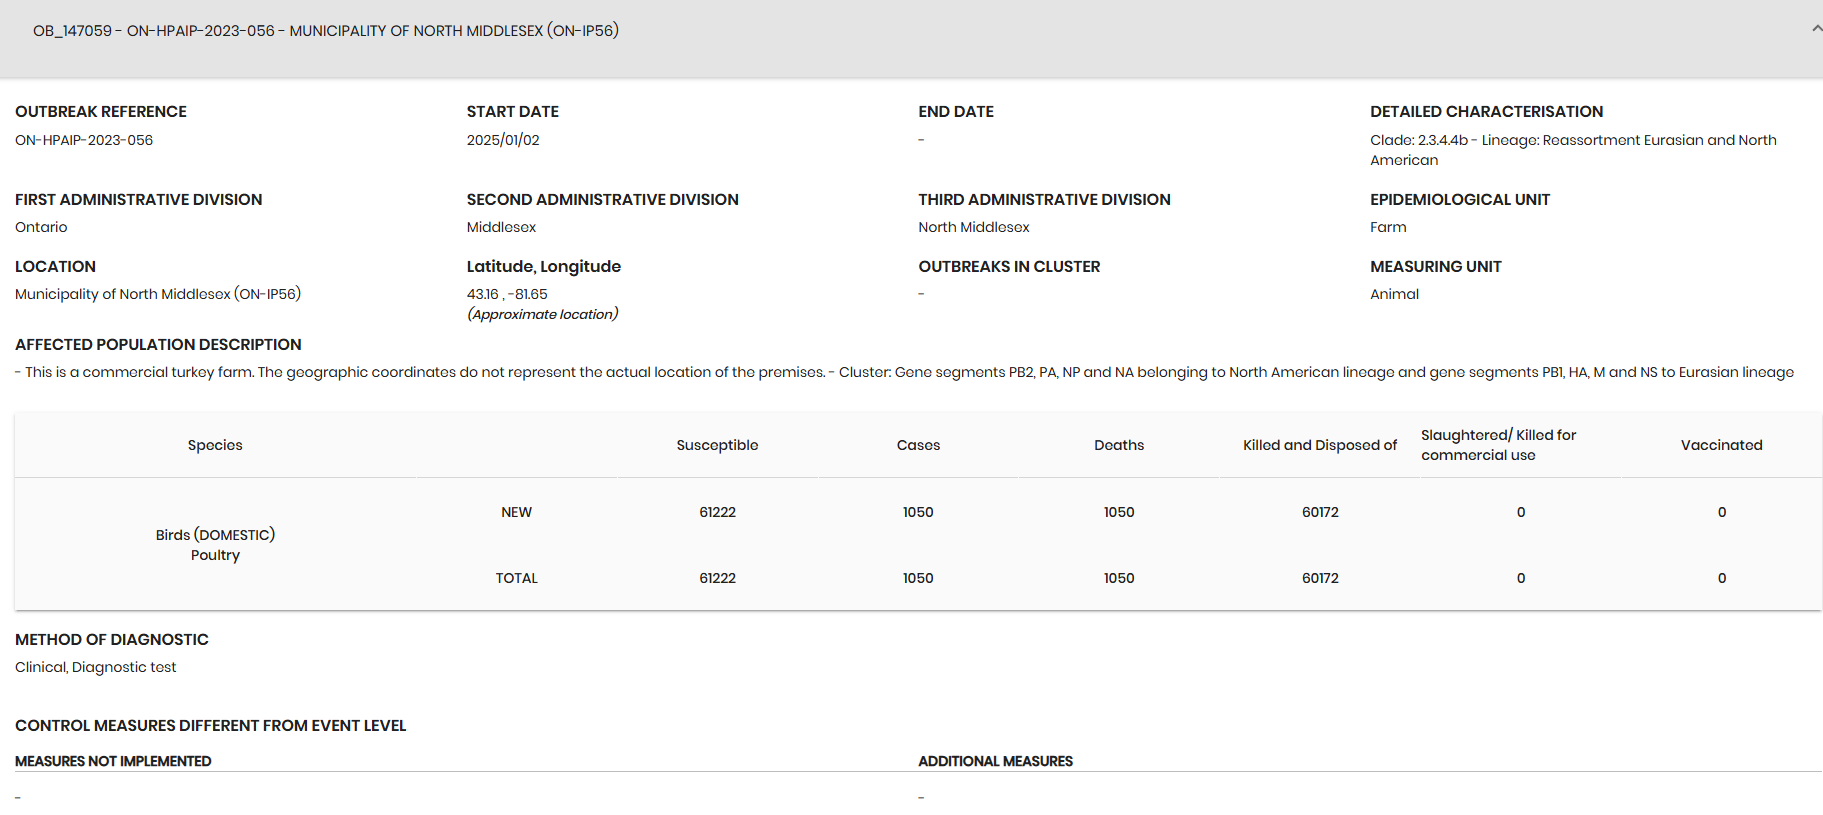1823x815 pixels.
Task: Click the NEW row label
Action: point(516,512)
